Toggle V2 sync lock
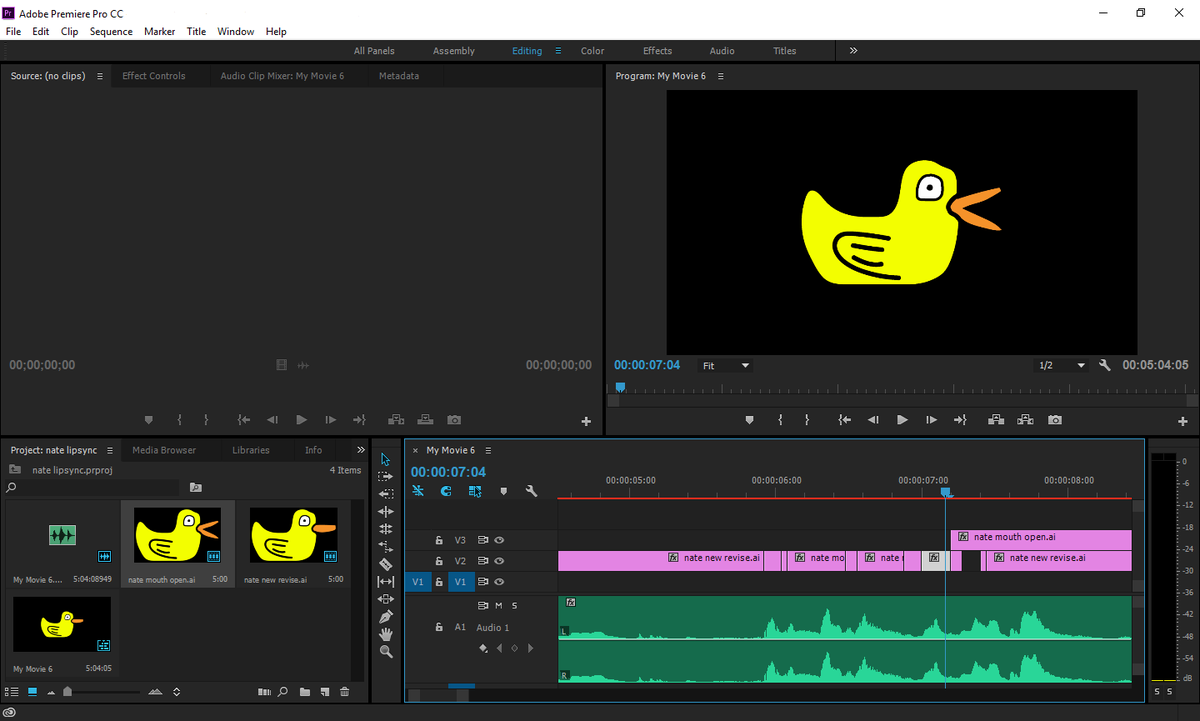 [x=483, y=561]
